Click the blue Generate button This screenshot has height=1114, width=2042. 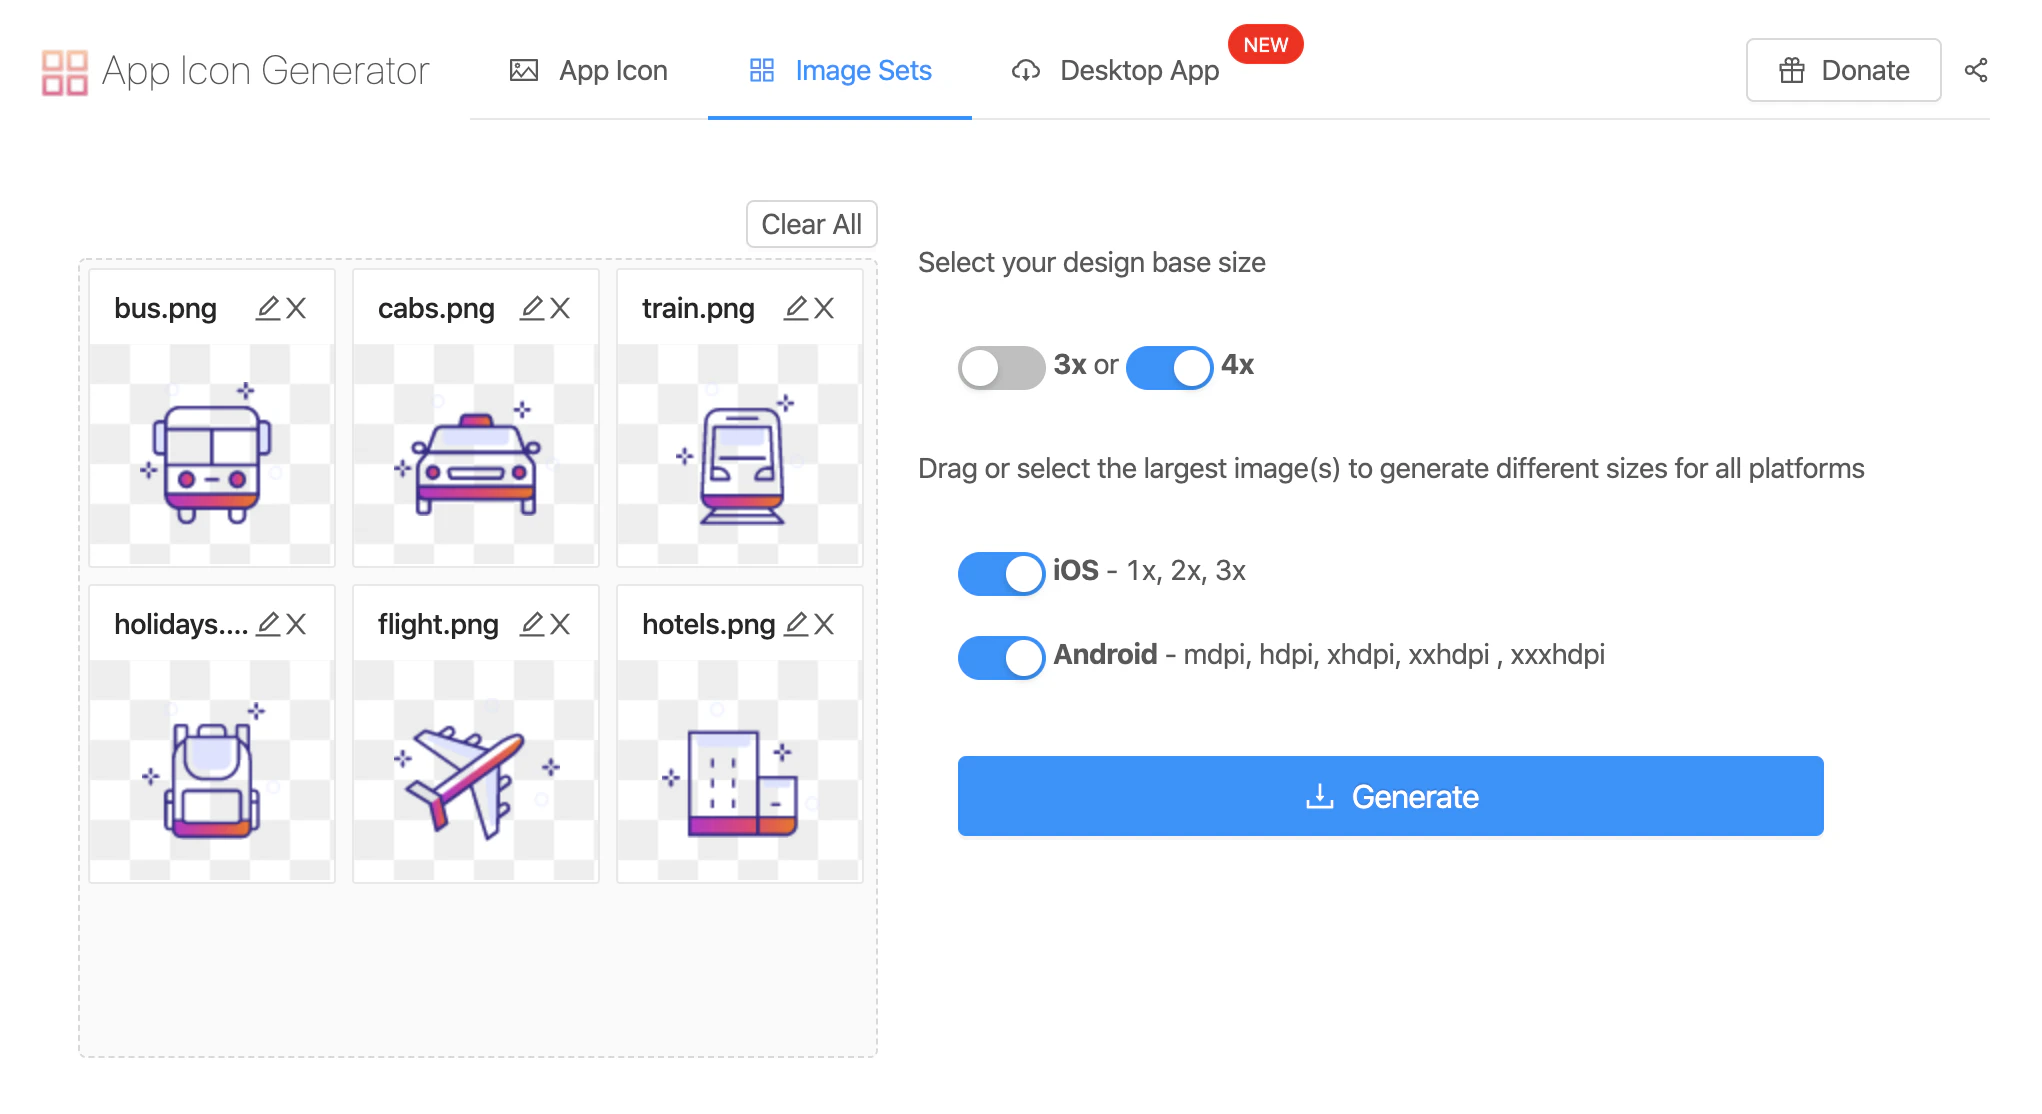tap(1390, 796)
